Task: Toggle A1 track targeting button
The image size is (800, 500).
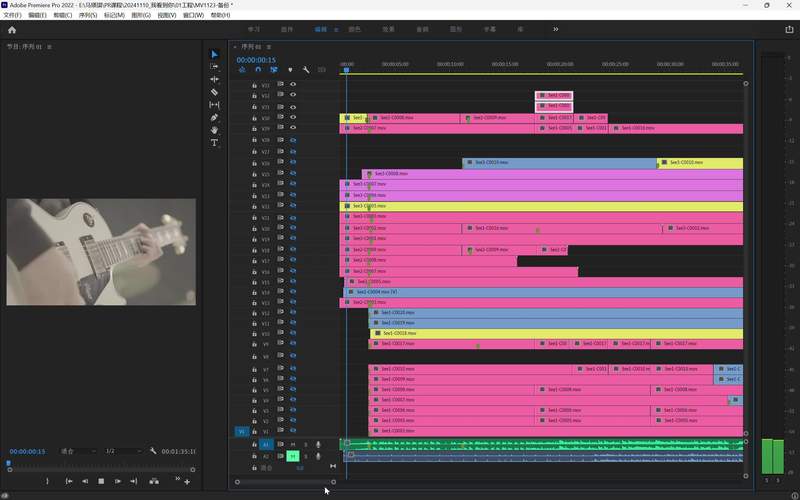Action: point(266,444)
